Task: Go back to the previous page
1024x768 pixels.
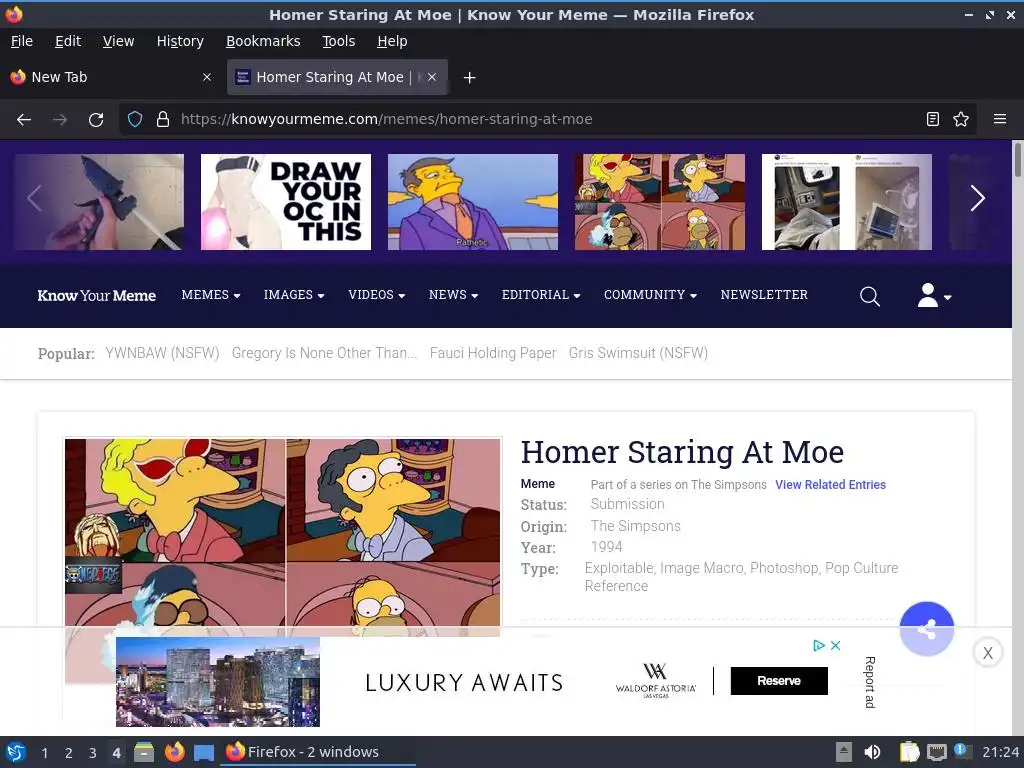Action: 24,120
